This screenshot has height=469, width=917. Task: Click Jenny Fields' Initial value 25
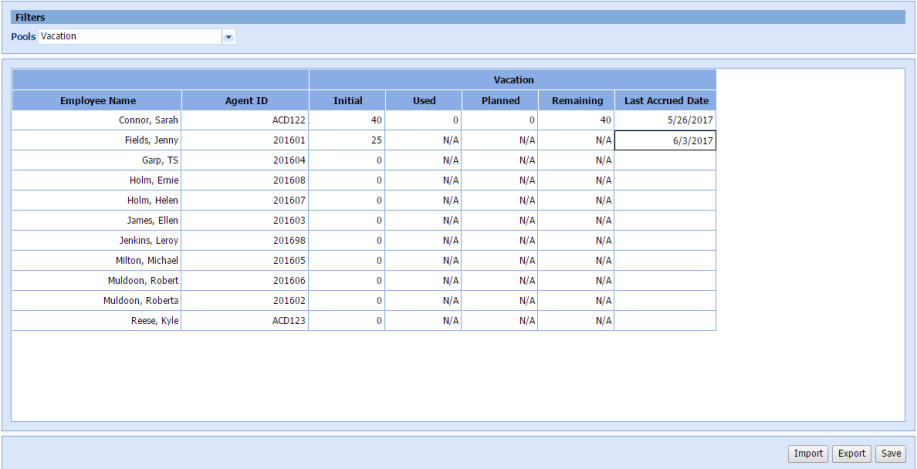(347, 141)
